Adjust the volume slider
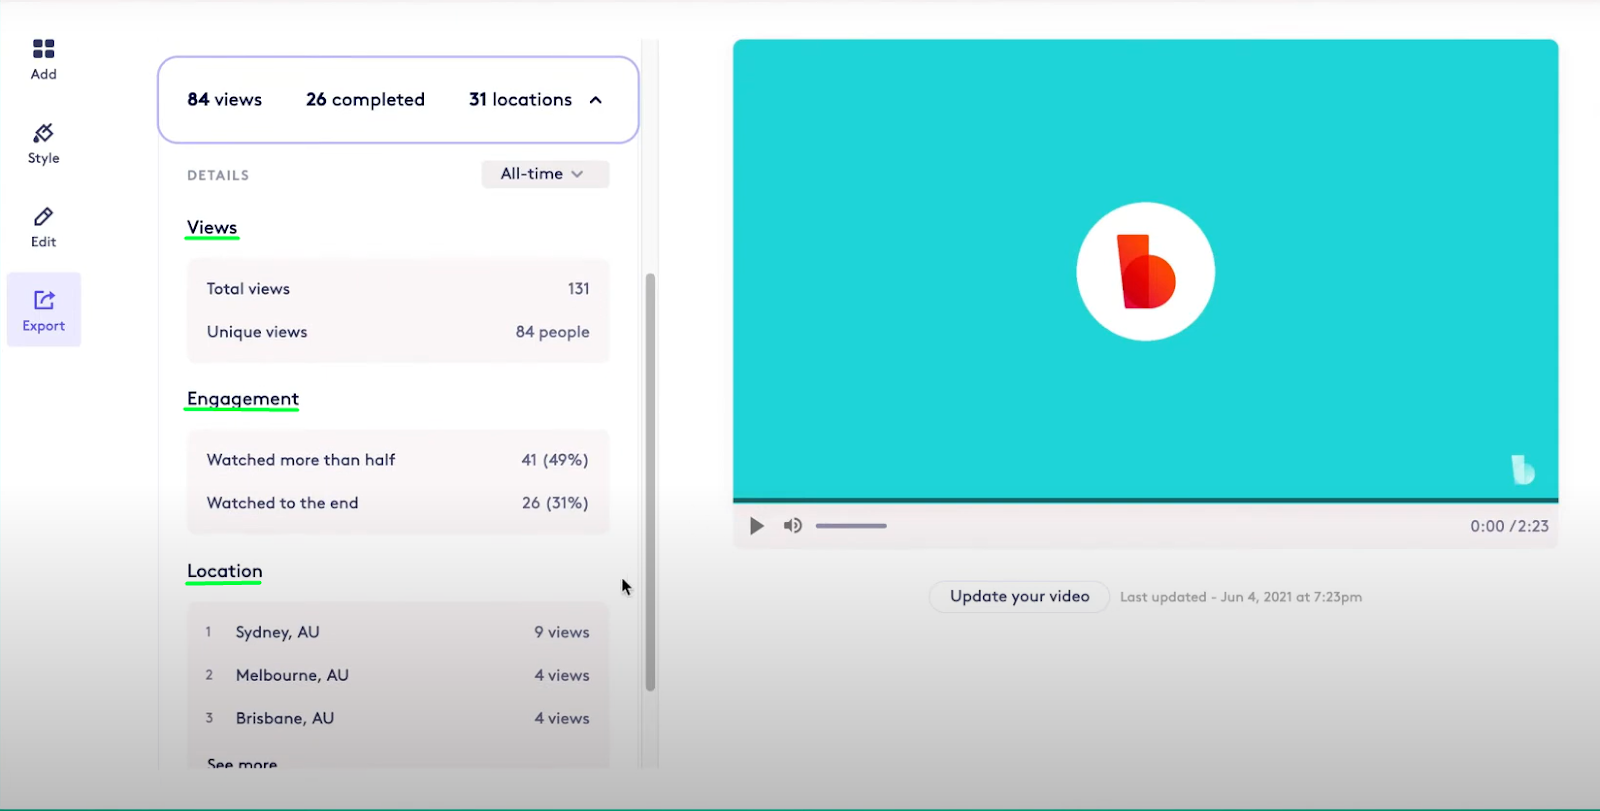Screen dimensions: 1600x811 [851, 526]
